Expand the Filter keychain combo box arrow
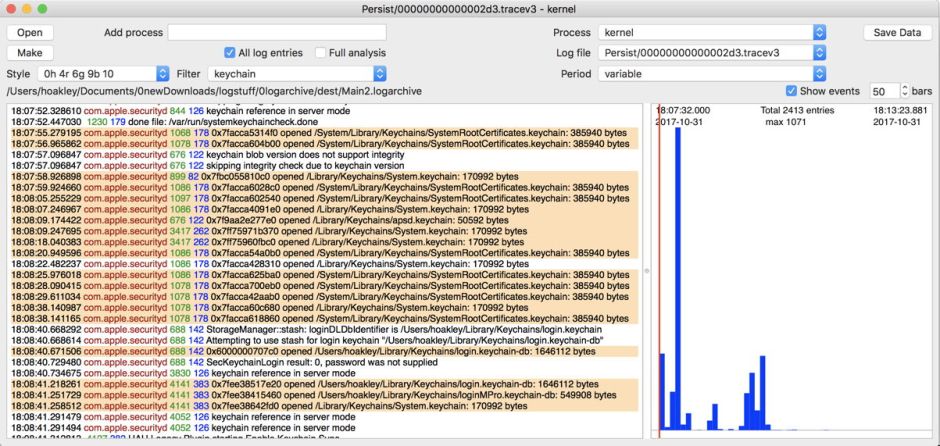This screenshot has width=940, height=446. coord(379,74)
